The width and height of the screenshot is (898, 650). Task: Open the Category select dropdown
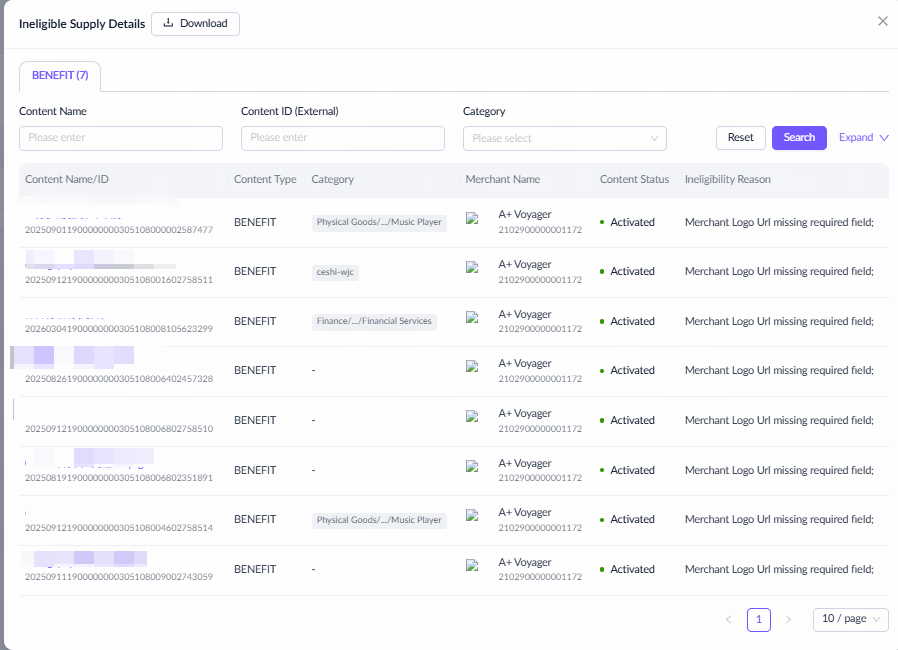(564, 138)
